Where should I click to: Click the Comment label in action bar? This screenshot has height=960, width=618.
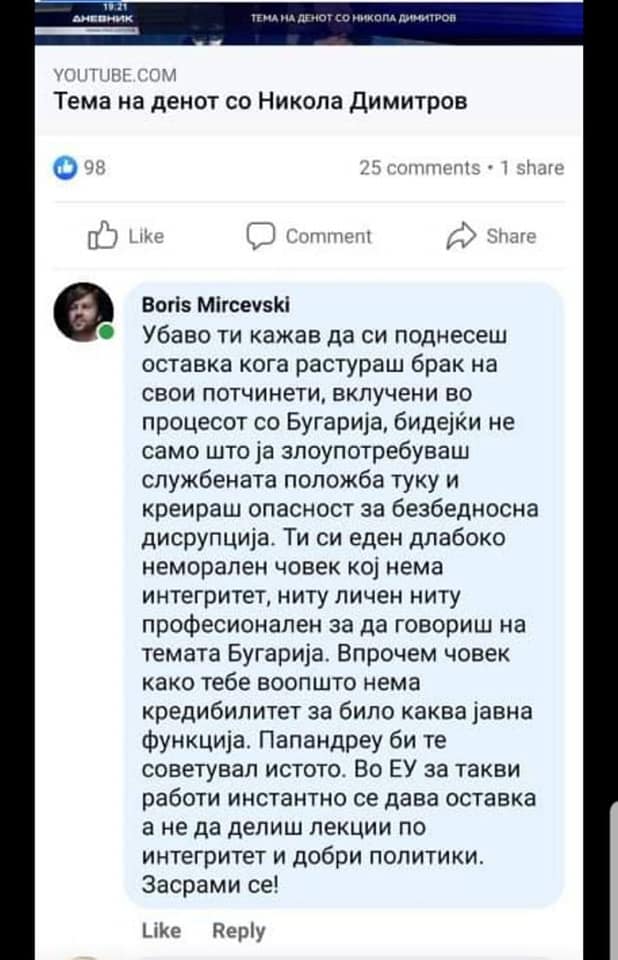point(328,236)
